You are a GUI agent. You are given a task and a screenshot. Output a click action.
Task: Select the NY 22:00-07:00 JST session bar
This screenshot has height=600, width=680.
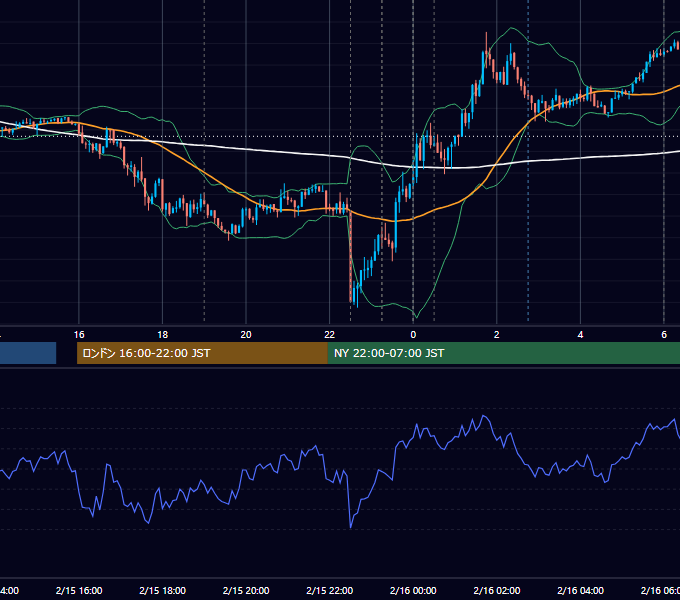click(x=504, y=353)
